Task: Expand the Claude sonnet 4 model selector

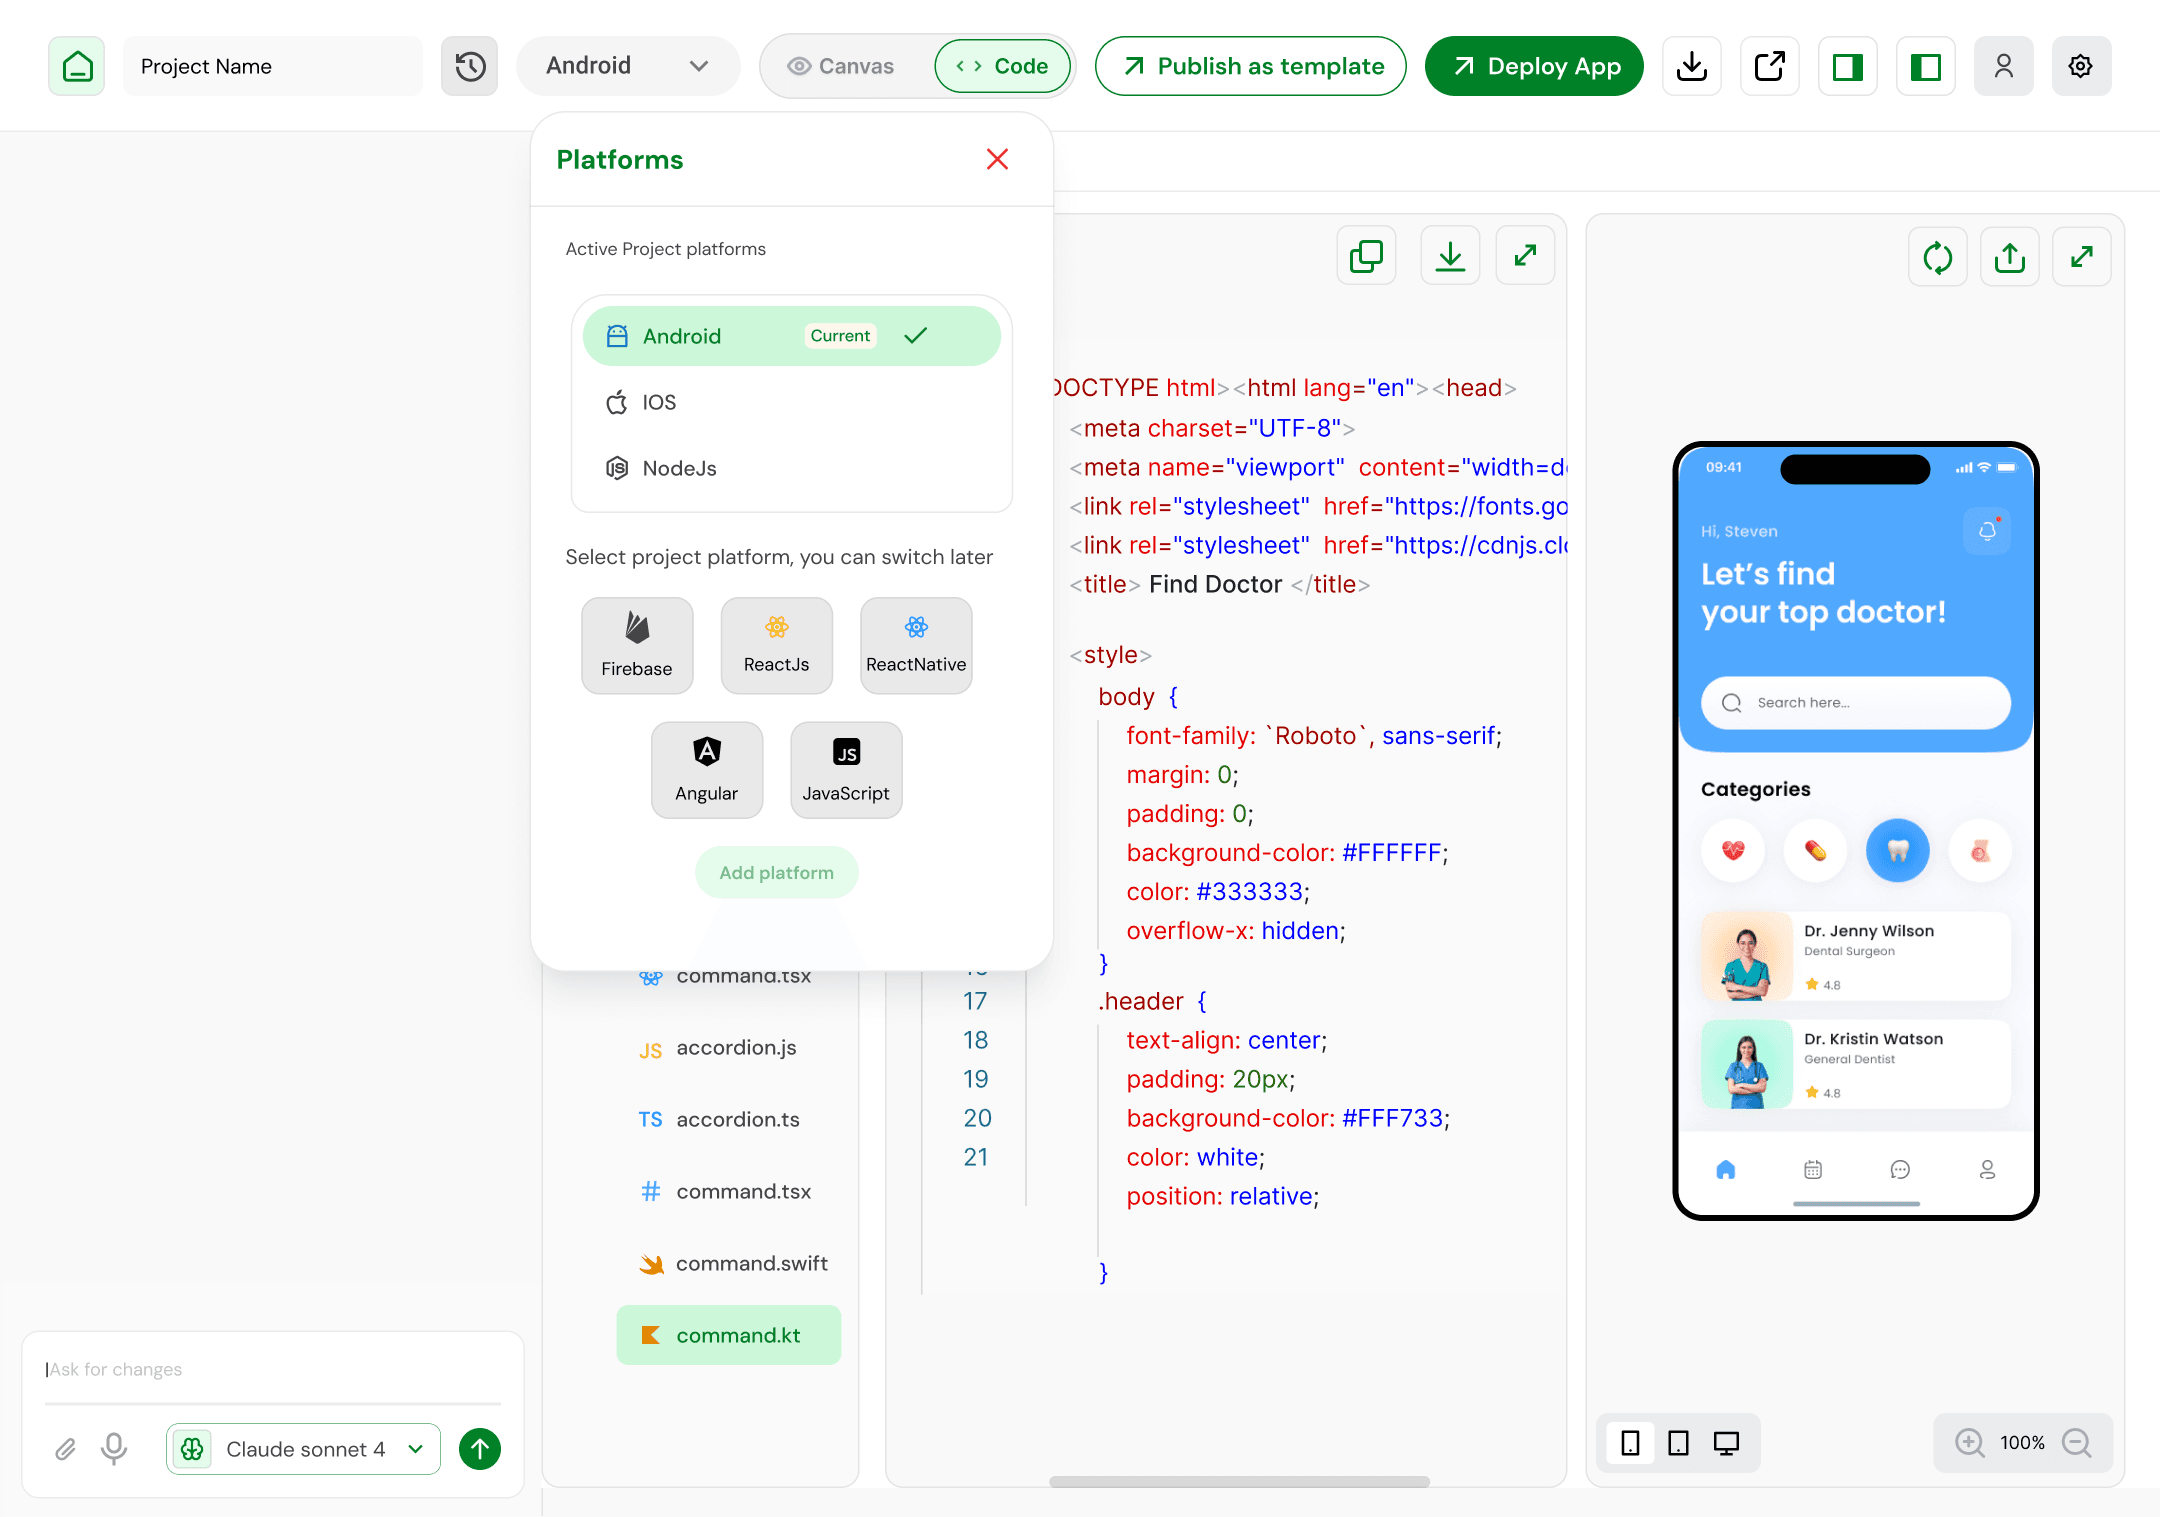Action: [x=304, y=1448]
